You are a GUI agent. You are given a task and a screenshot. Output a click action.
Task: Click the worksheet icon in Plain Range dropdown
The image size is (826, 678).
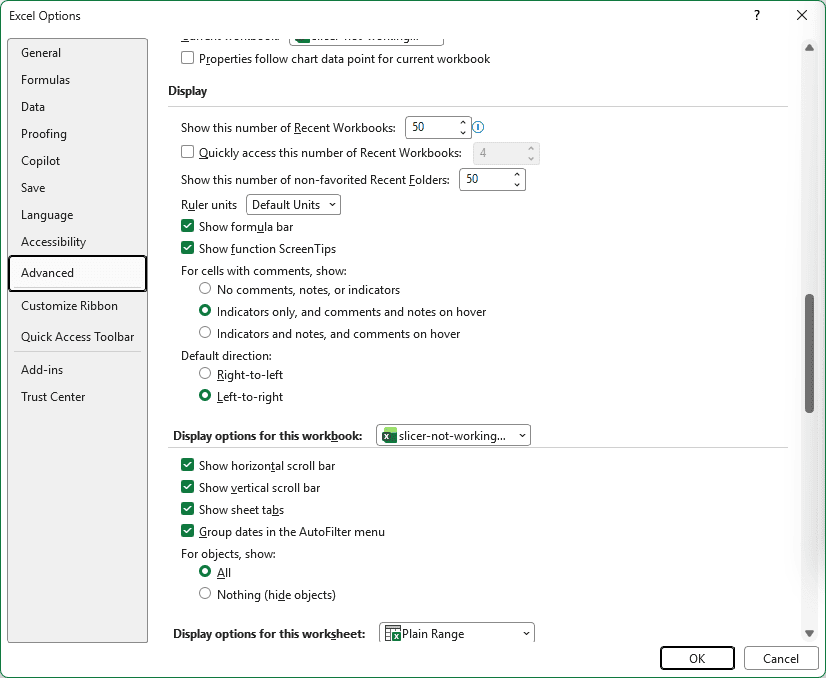392,633
